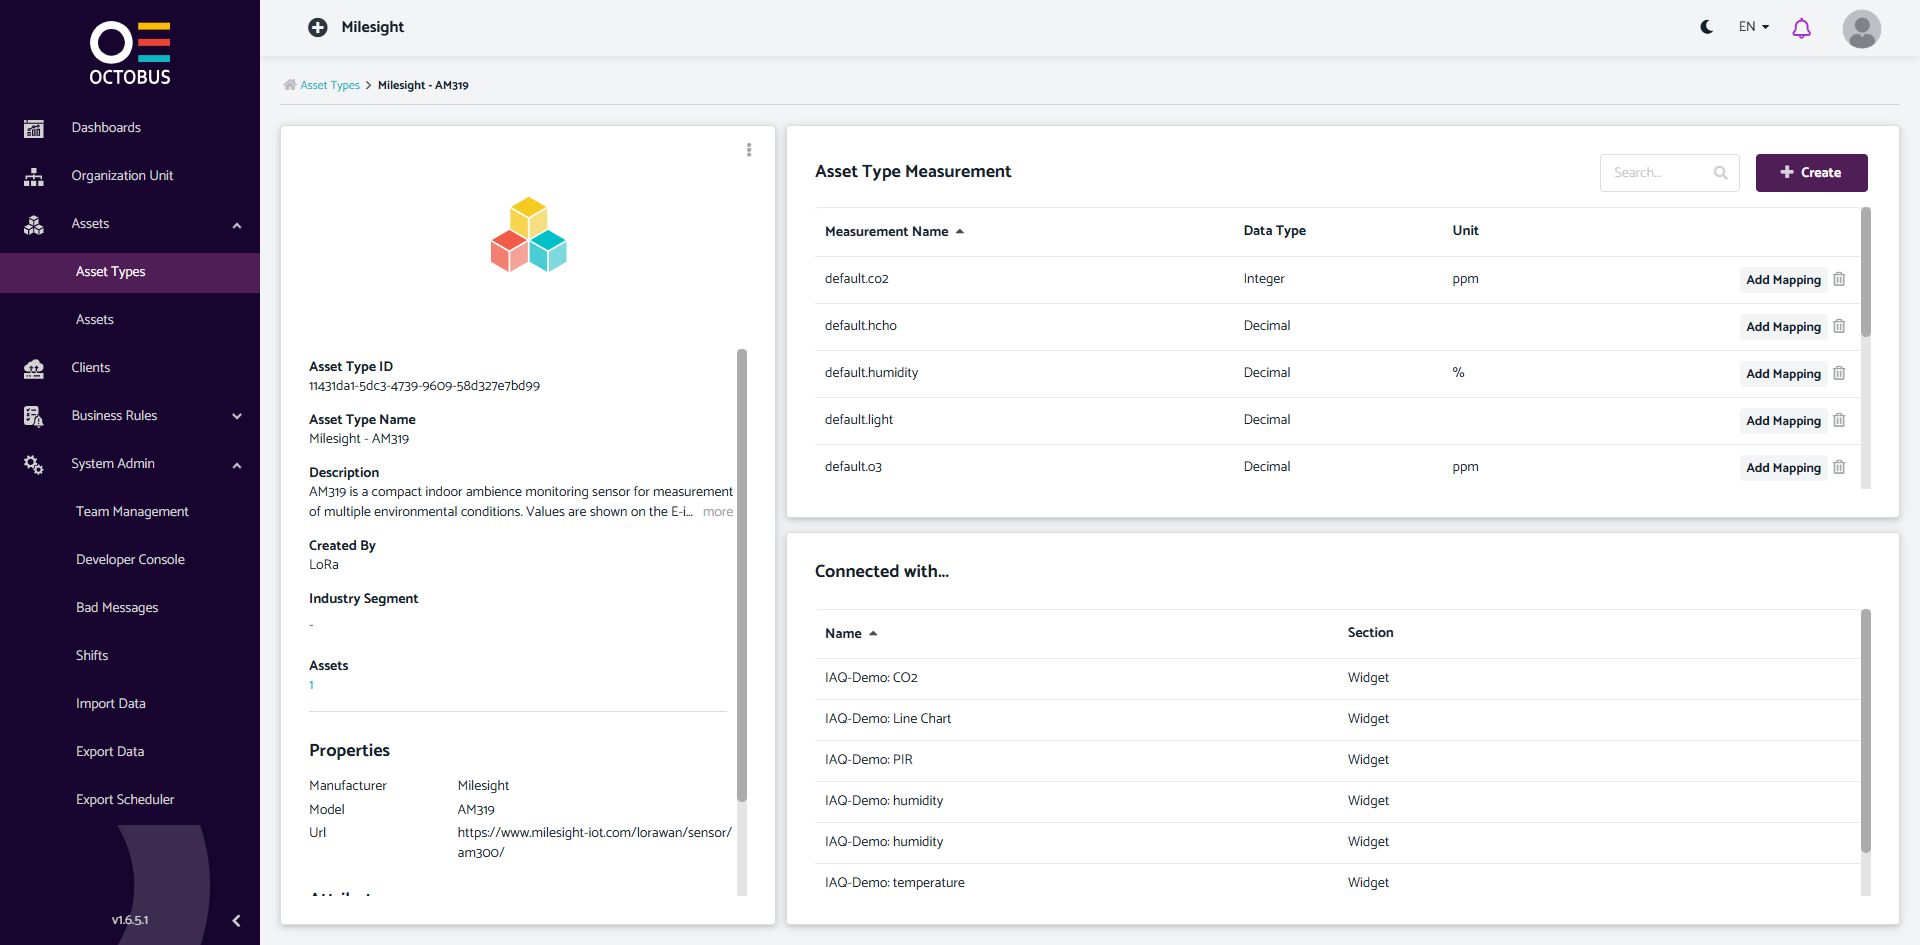
Task: Open Export Scheduler
Action: 125,799
